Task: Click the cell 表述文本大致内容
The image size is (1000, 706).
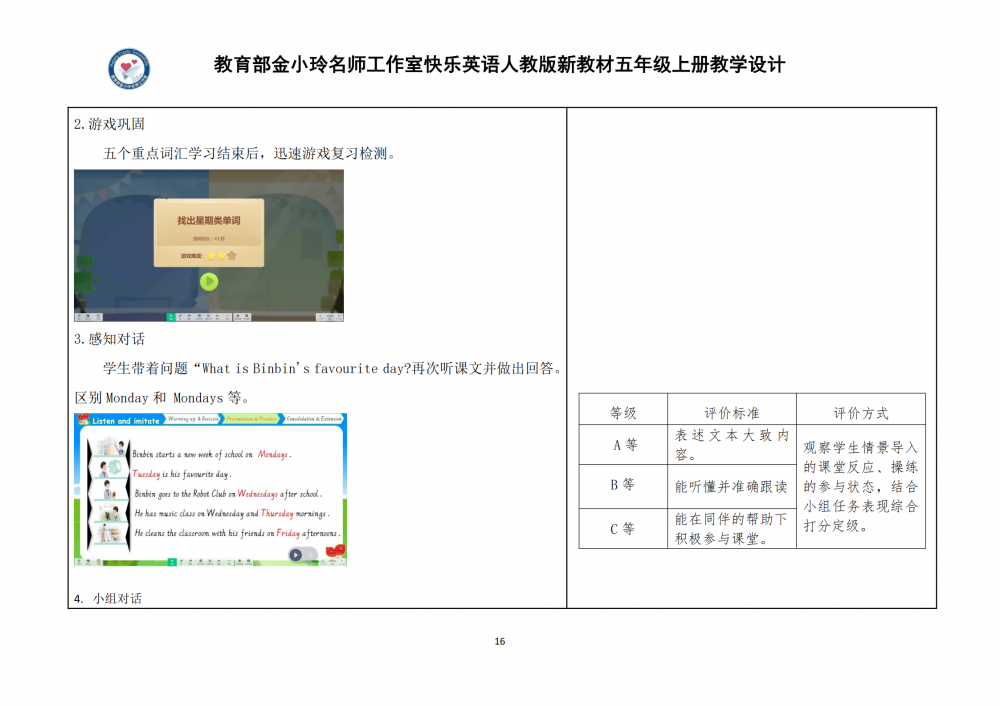Action: tap(732, 445)
